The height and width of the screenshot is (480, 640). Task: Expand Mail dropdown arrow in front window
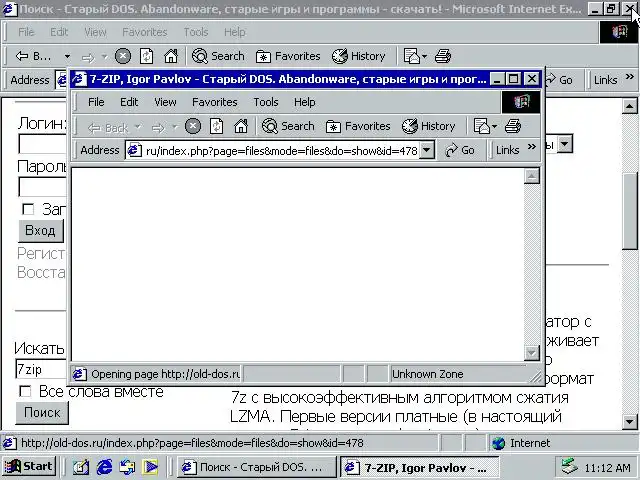[x=494, y=127]
